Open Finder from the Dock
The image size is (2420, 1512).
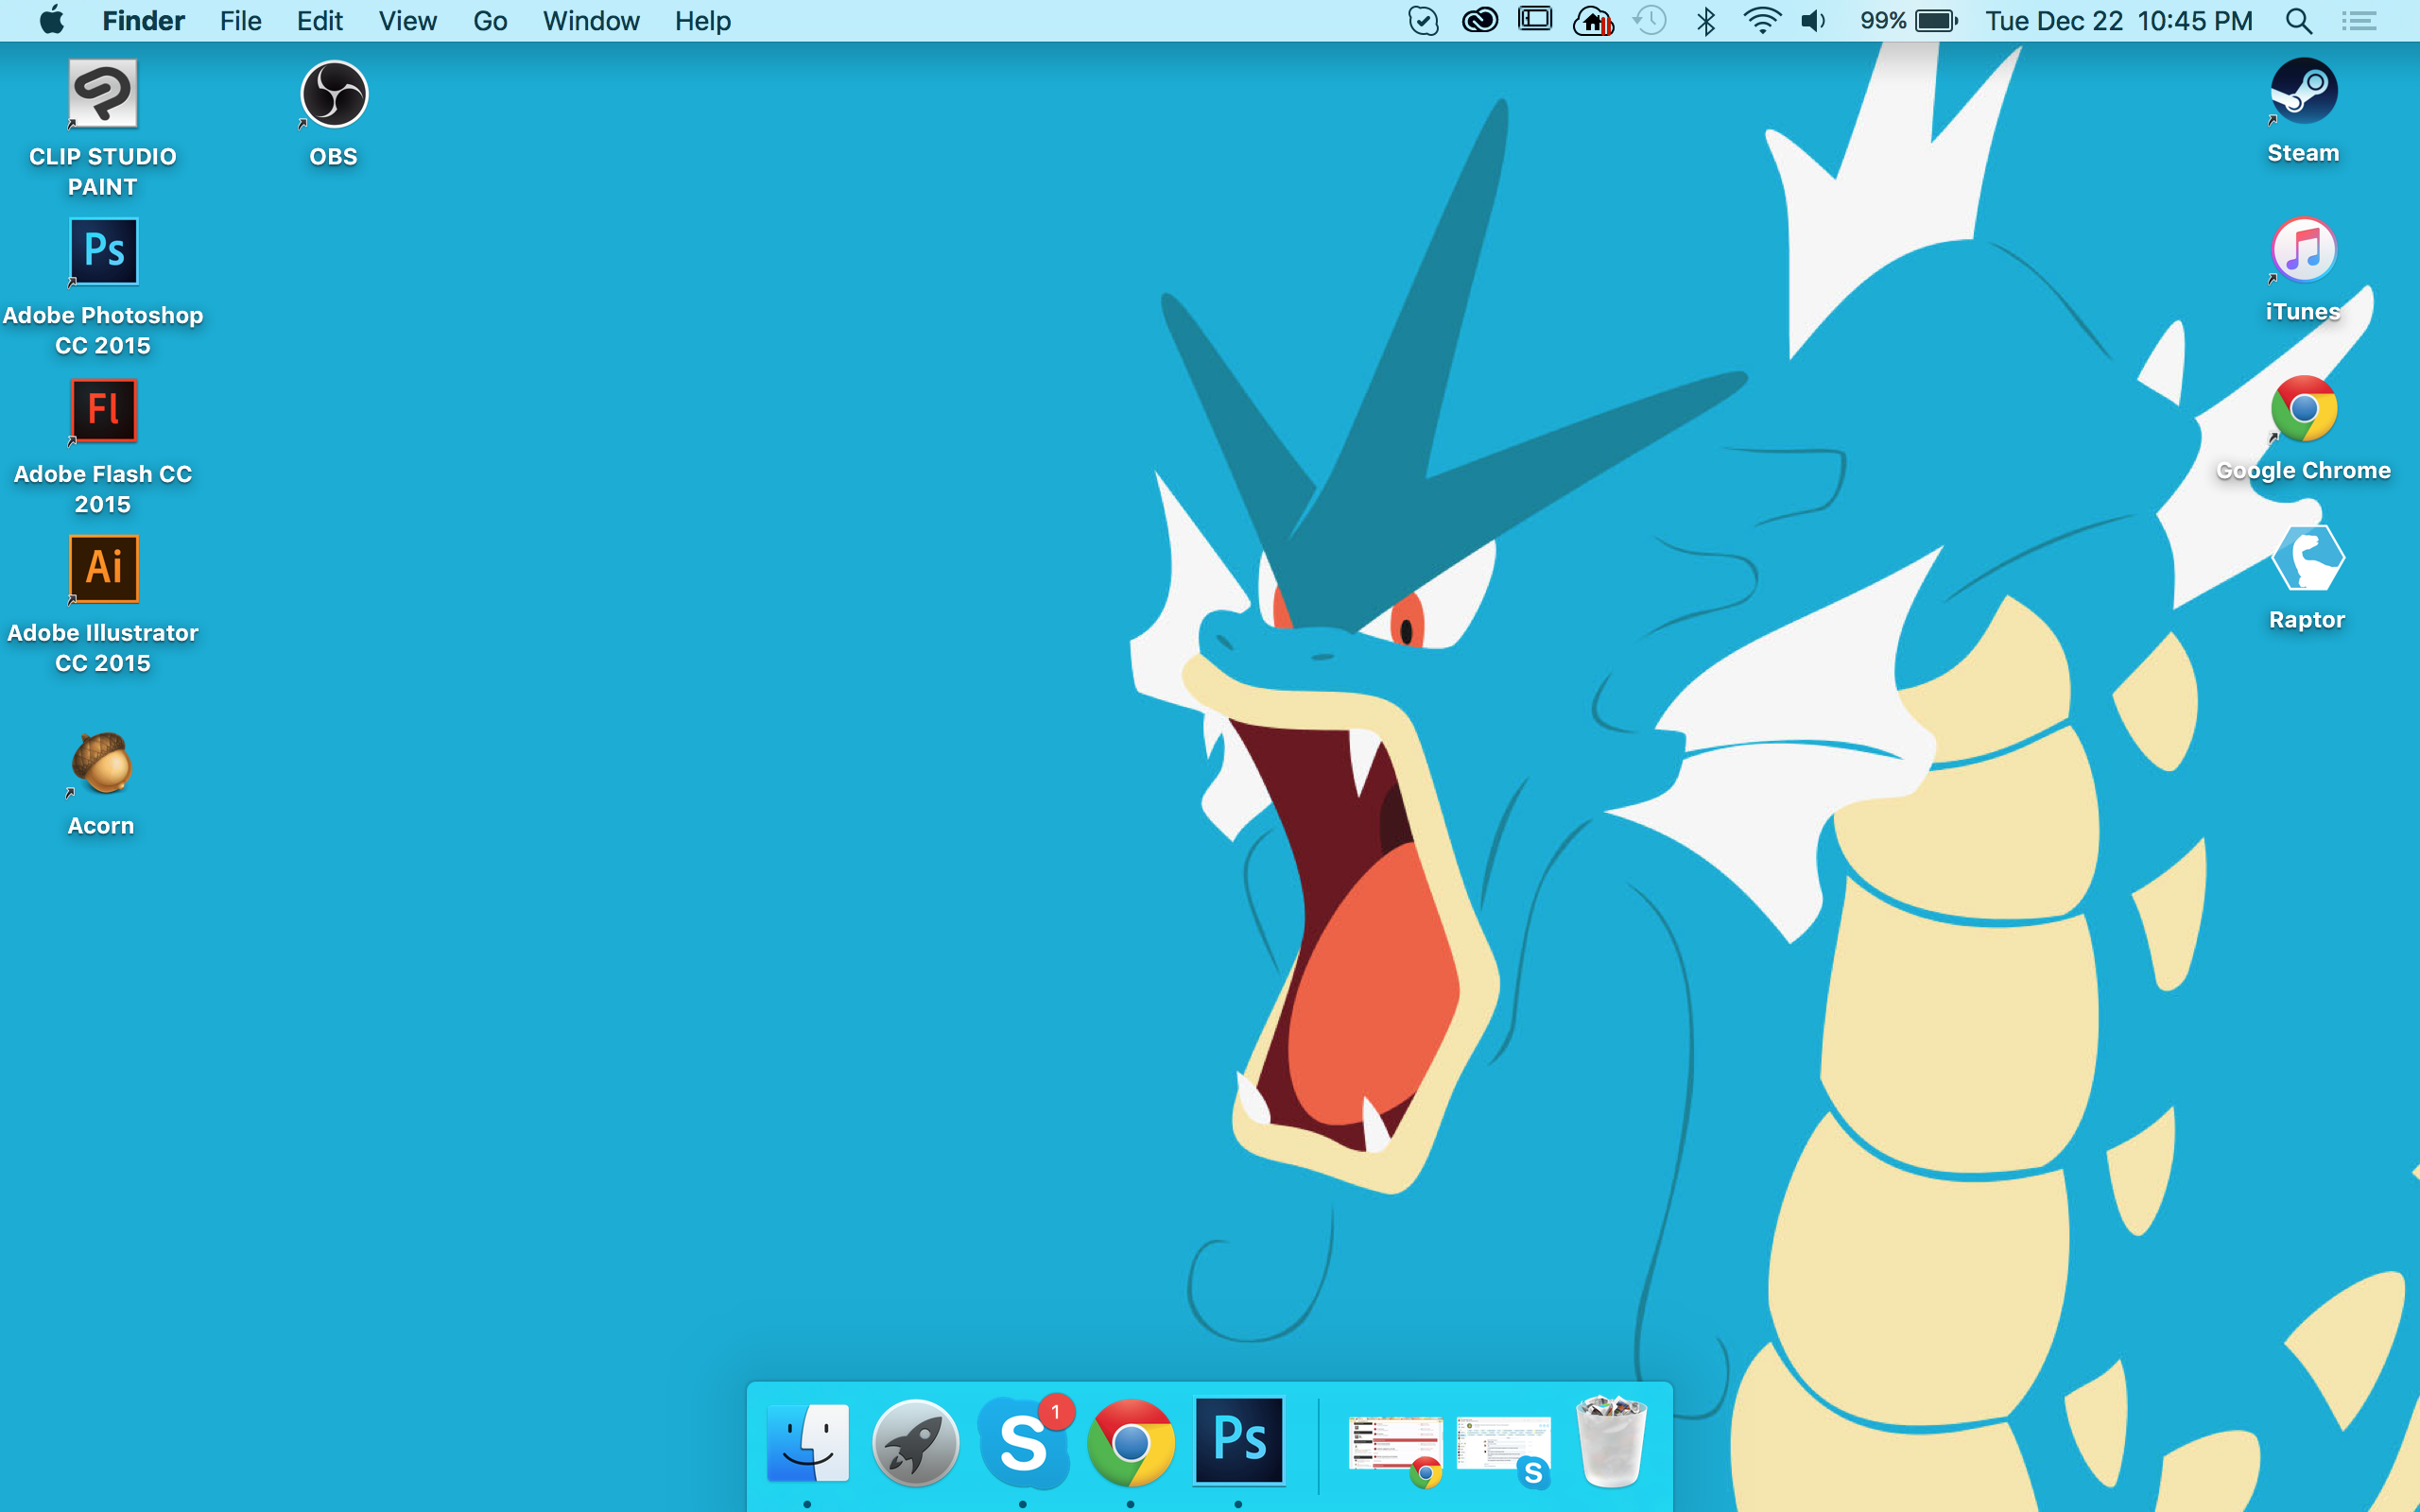(808, 1442)
